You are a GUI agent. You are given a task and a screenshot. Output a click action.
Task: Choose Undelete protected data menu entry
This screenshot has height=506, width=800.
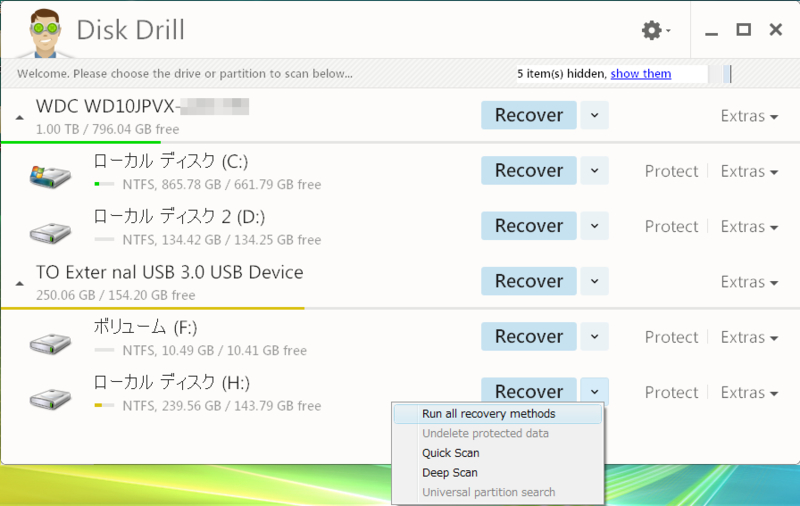498,434
